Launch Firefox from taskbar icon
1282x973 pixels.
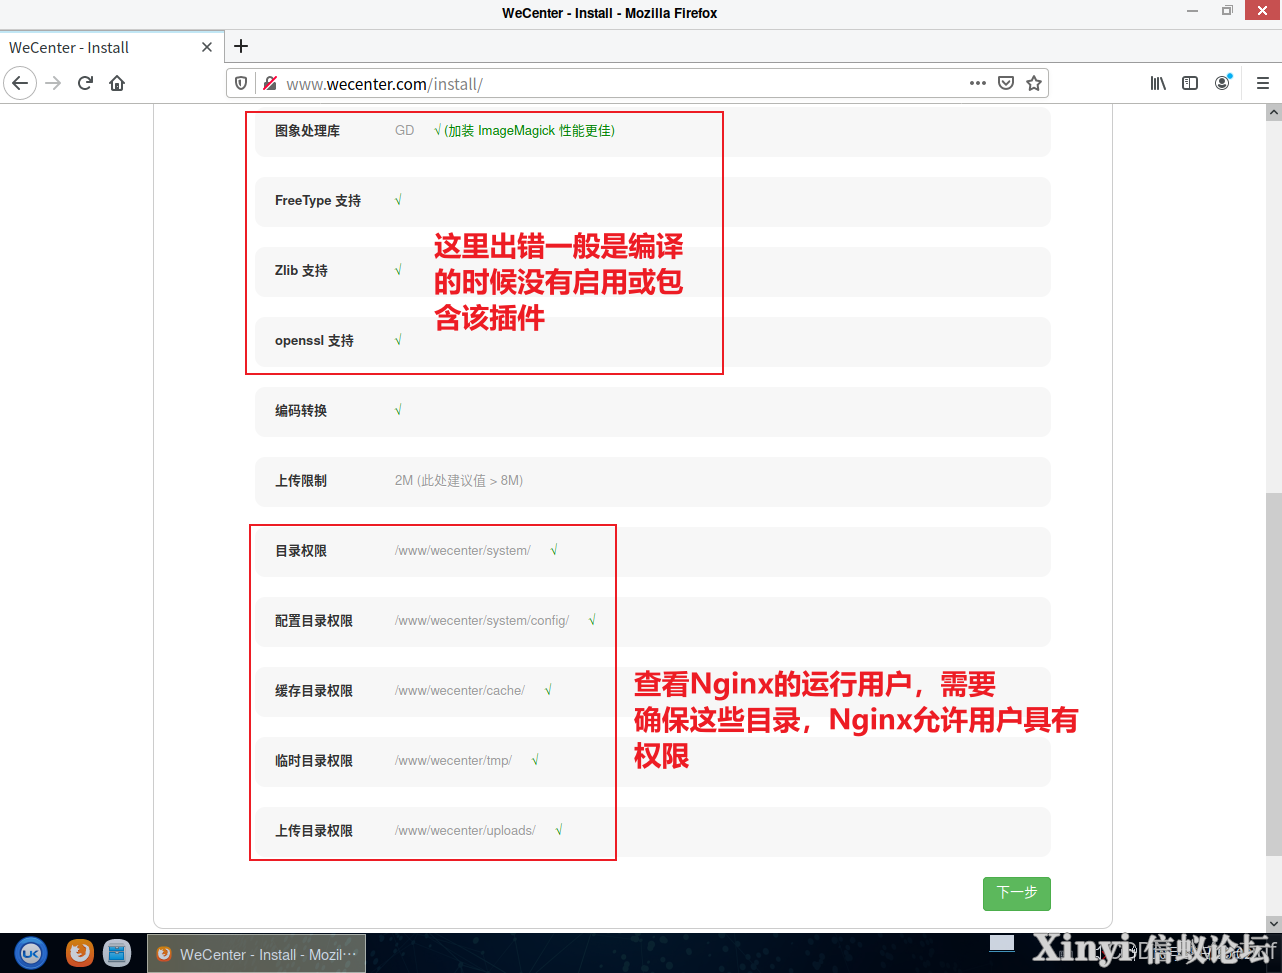pyautogui.click(x=80, y=953)
